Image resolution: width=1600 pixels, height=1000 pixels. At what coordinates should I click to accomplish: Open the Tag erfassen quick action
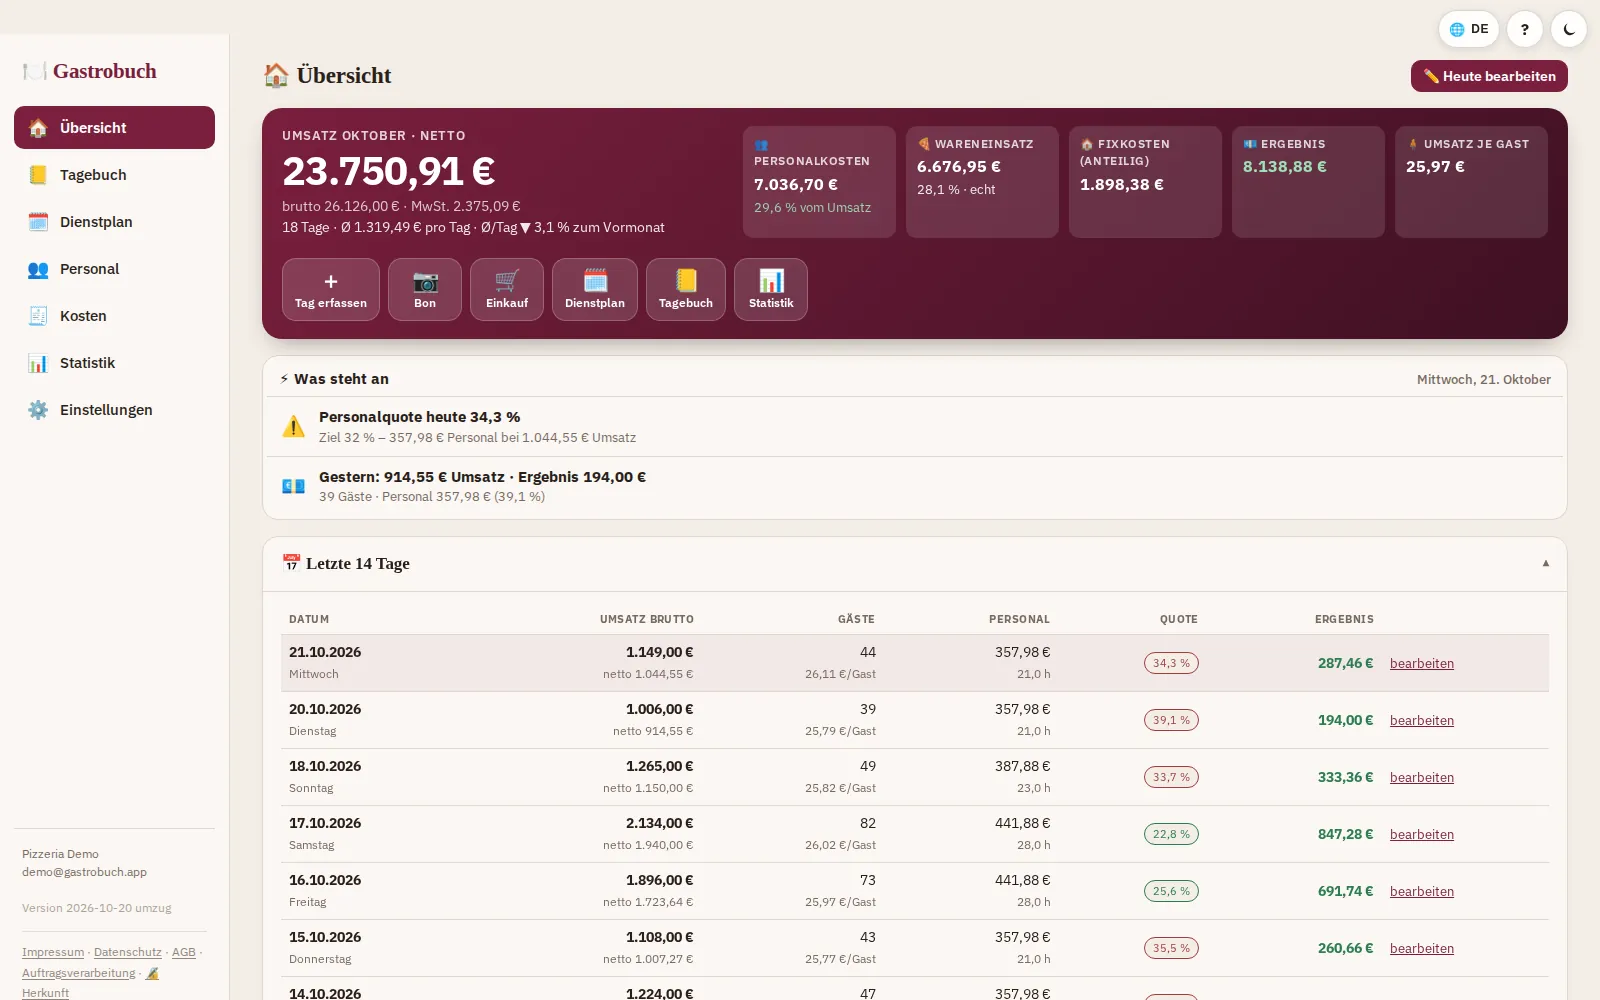(x=331, y=290)
